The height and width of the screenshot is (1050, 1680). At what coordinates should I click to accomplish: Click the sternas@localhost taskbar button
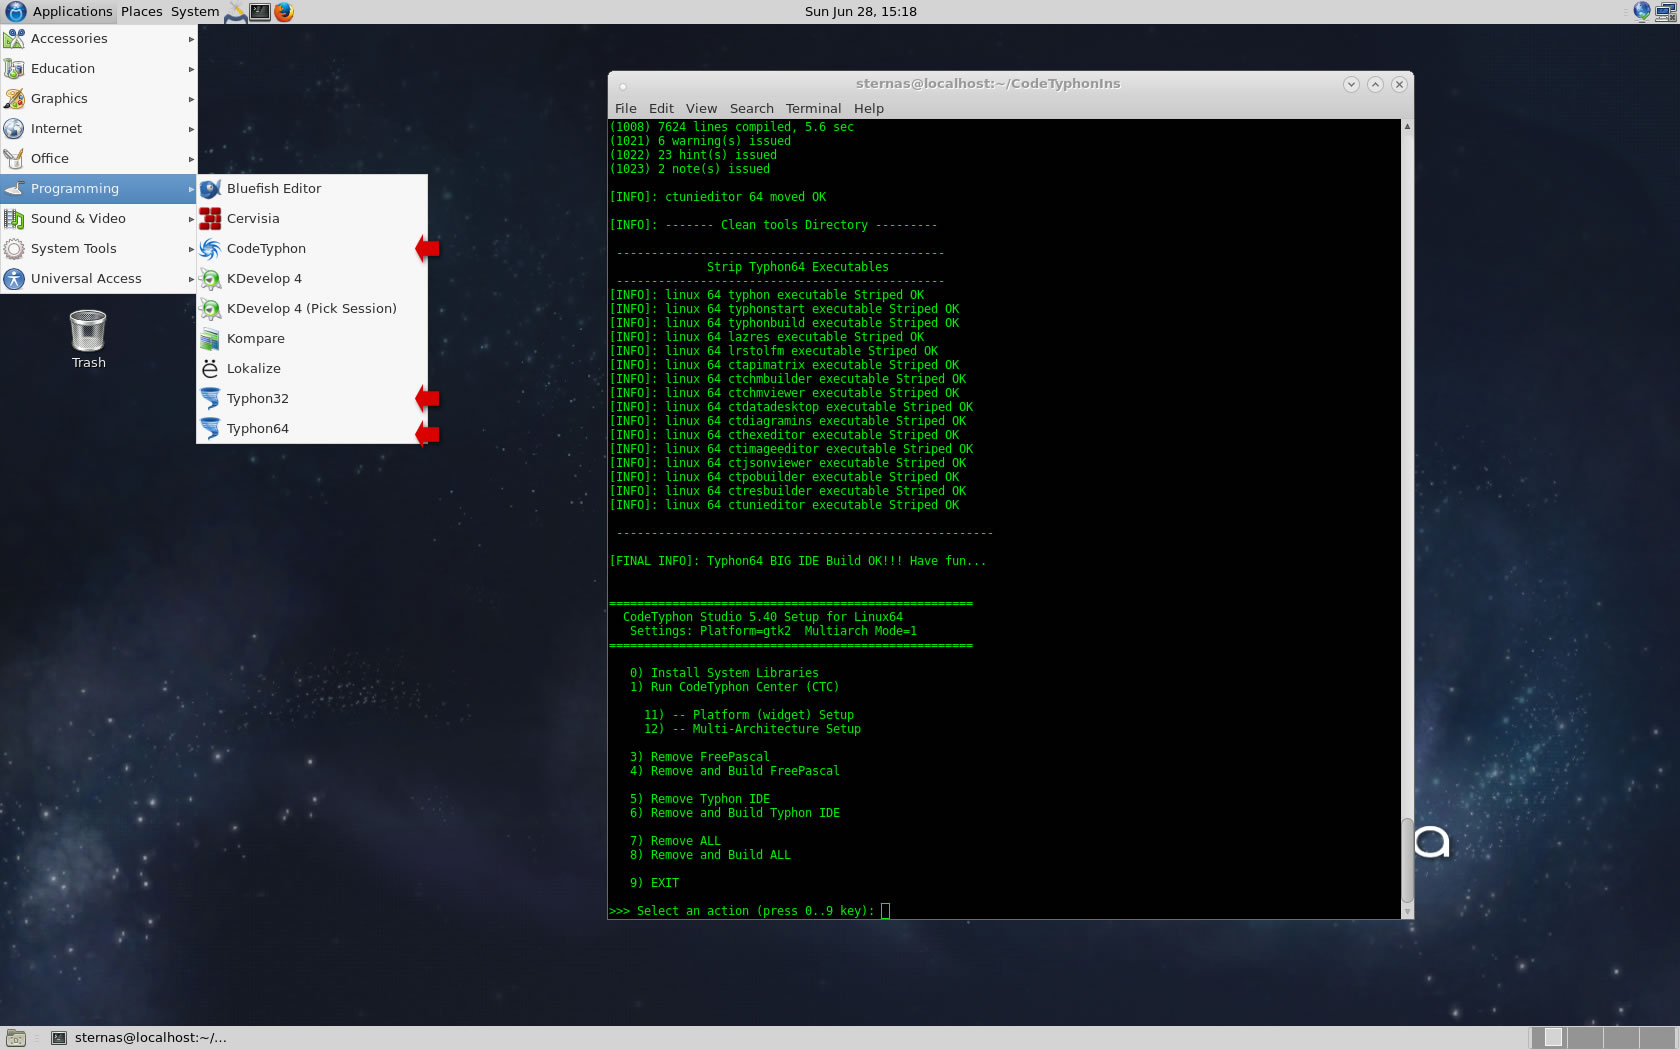pyautogui.click(x=140, y=1038)
